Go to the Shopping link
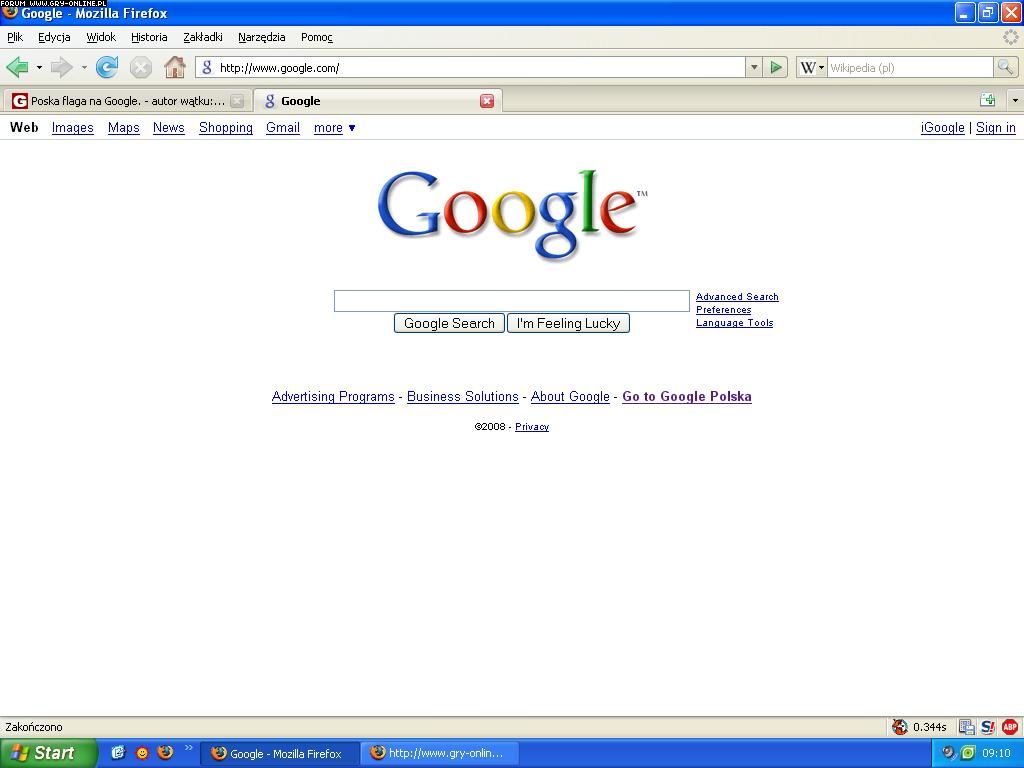The width and height of the screenshot is (1024, 768). 225,127
